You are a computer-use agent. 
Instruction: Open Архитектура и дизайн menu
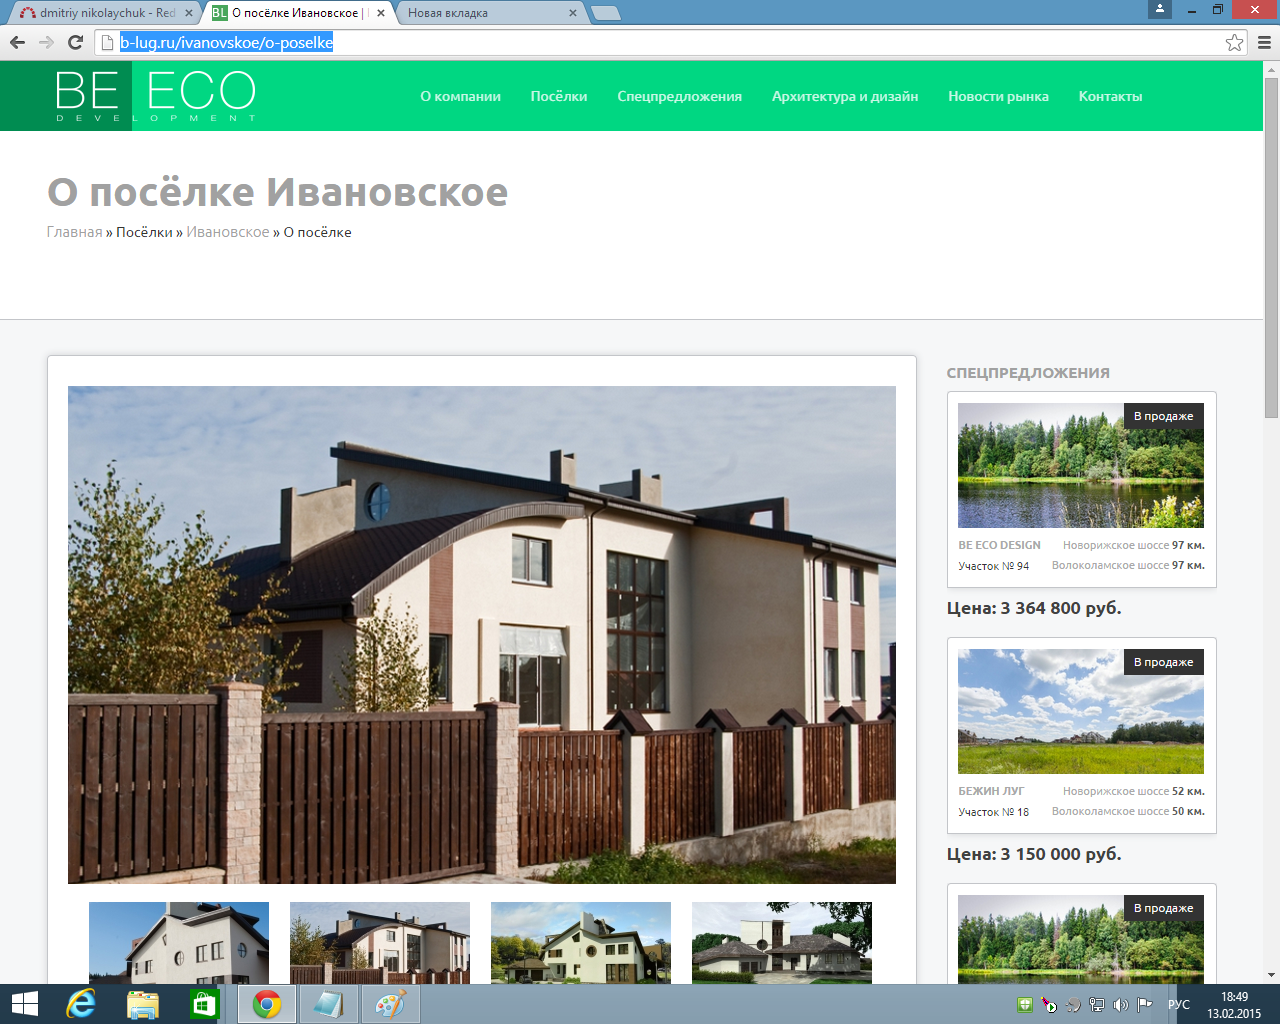point(844,96)
